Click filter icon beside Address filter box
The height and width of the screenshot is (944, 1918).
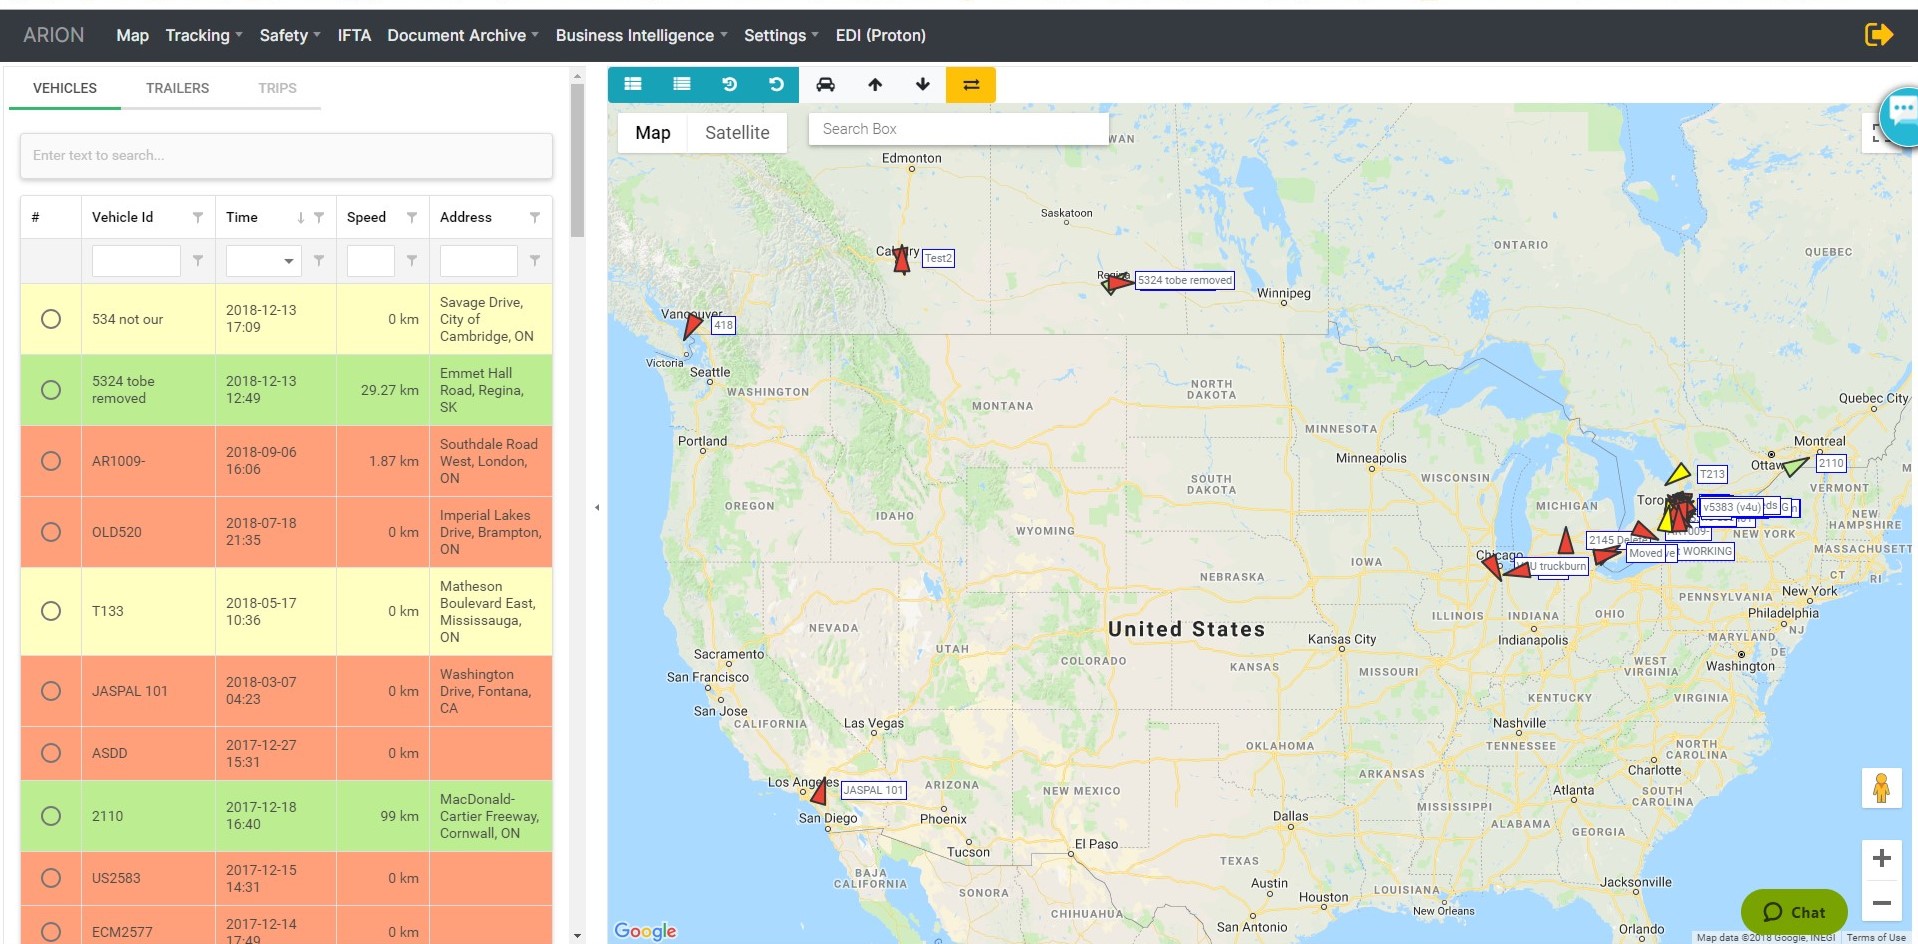tap(535, 260)
